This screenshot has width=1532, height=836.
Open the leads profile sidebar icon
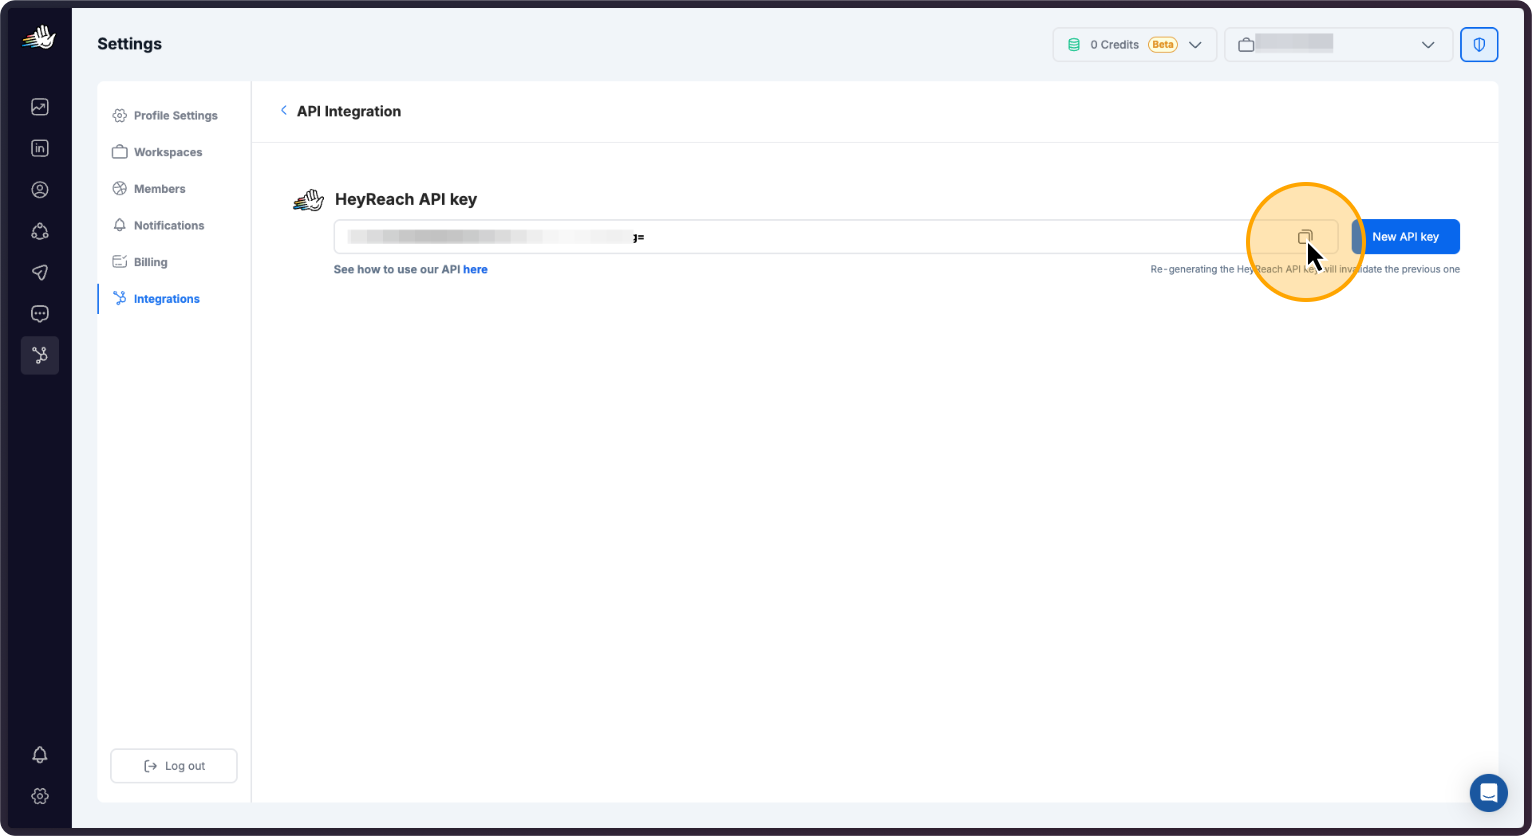tap(40, 190)
